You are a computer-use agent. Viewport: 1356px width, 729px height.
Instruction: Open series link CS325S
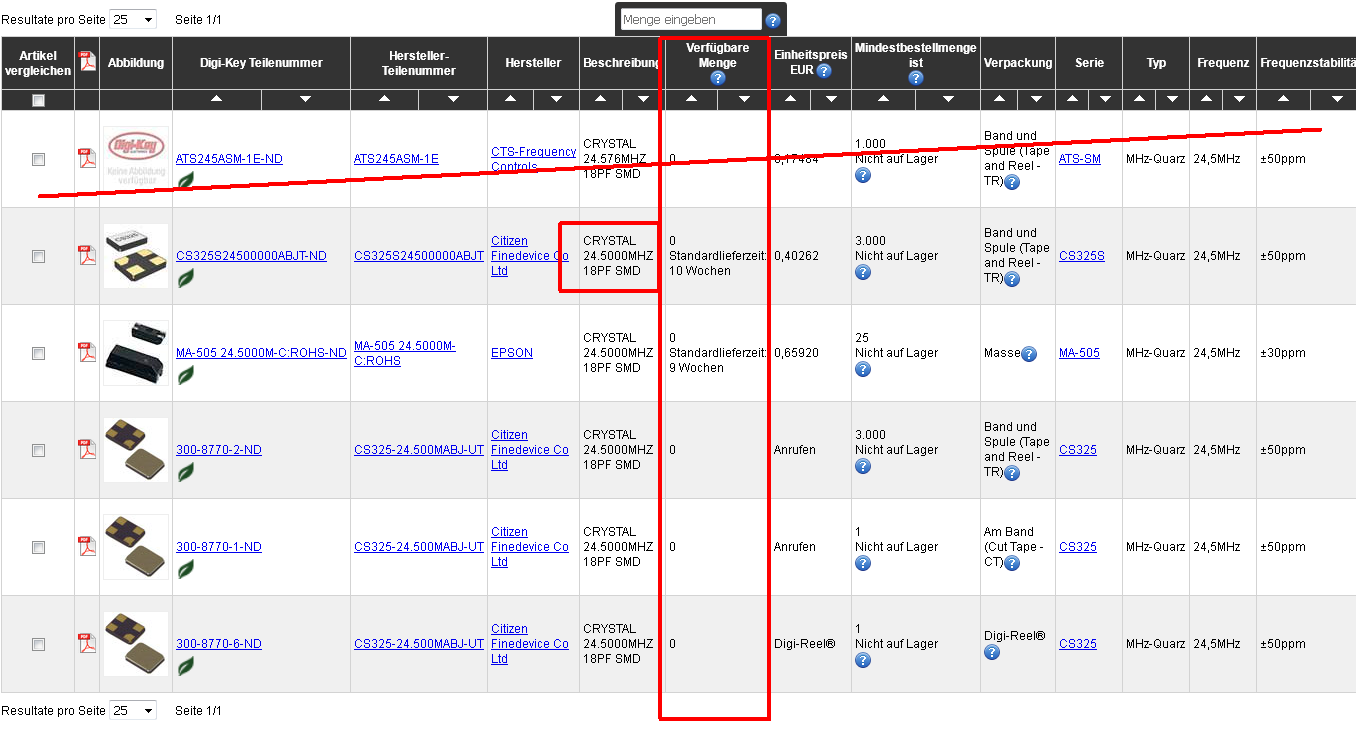1082,256
